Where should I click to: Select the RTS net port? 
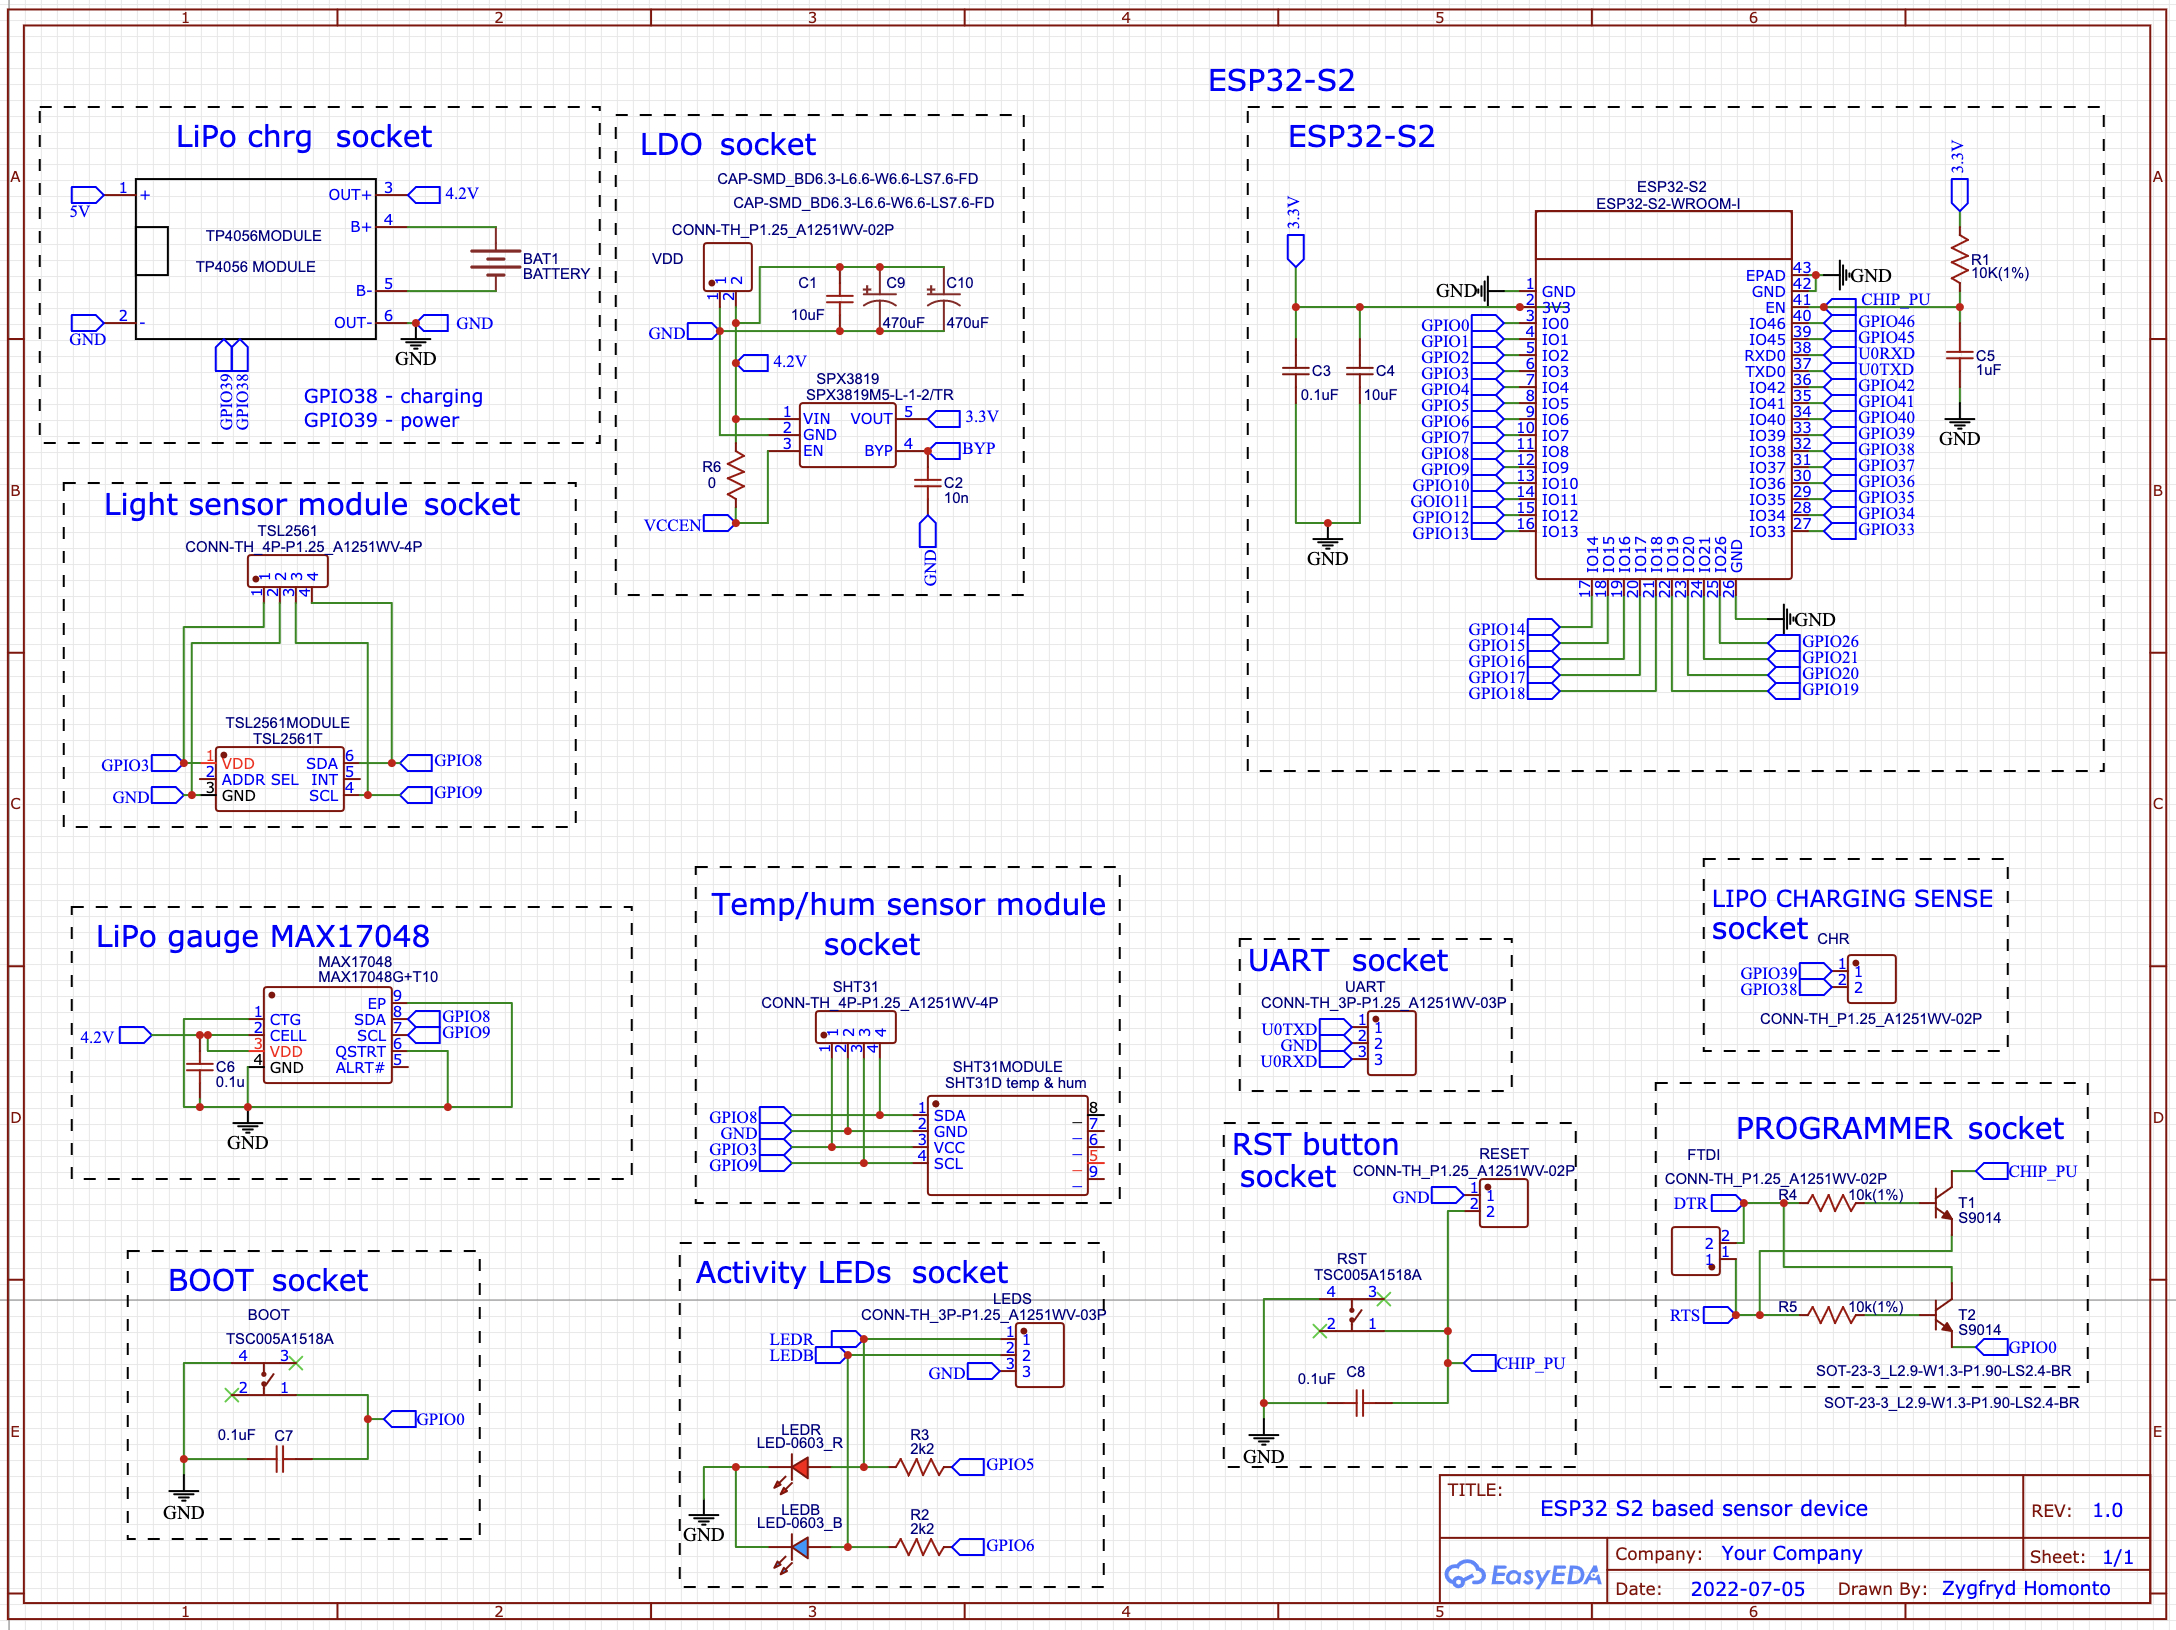1718,1315
